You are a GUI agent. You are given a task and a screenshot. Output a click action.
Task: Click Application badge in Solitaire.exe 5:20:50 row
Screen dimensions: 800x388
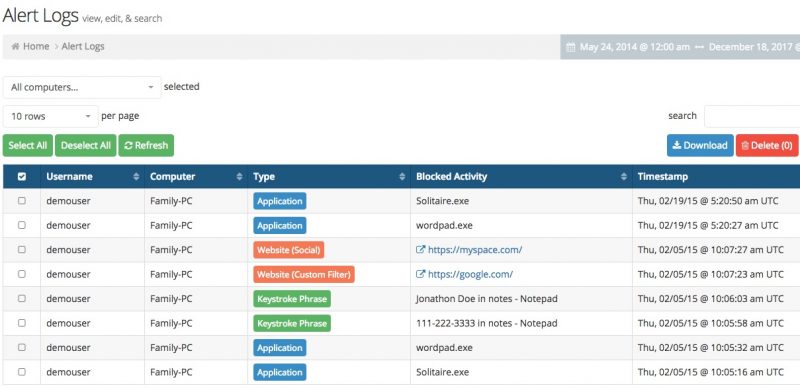[x=280, y=201]
